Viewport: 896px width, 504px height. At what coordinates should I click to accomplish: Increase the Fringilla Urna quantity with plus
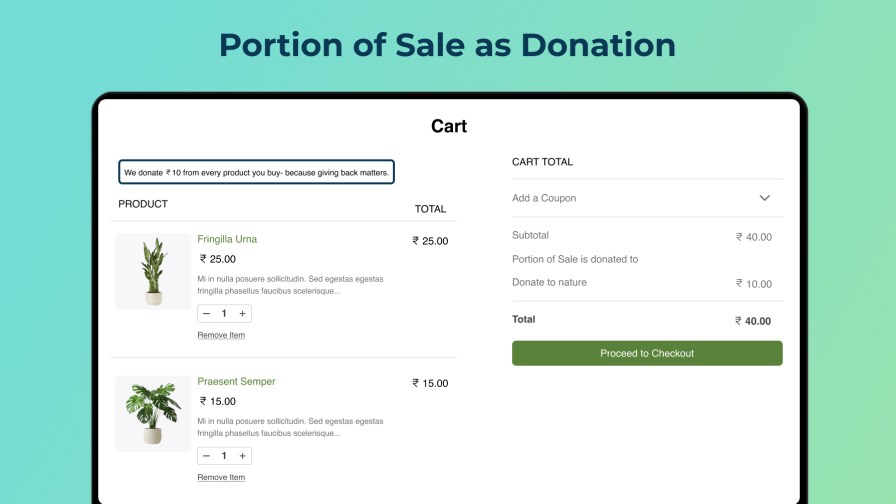pyautogui.click(x=242, y=314)
